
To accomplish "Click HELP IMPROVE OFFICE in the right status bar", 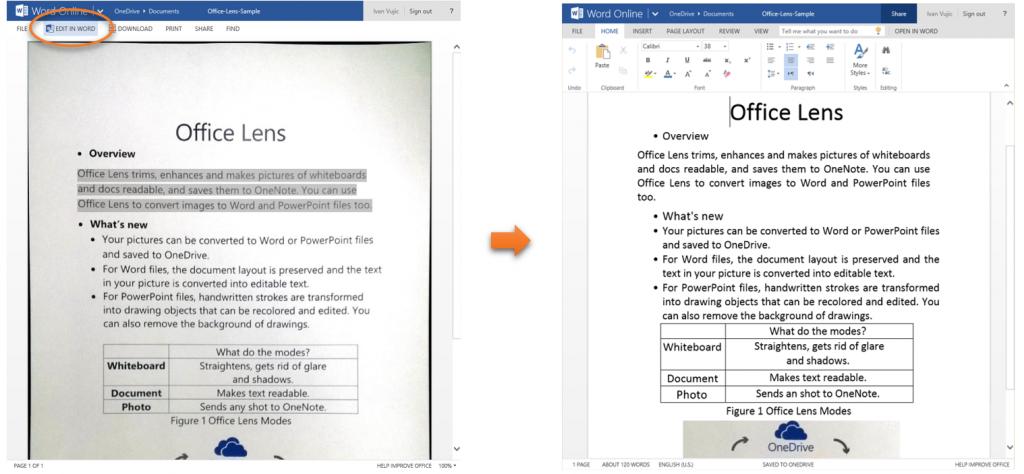I will click(x=982, y=465).
